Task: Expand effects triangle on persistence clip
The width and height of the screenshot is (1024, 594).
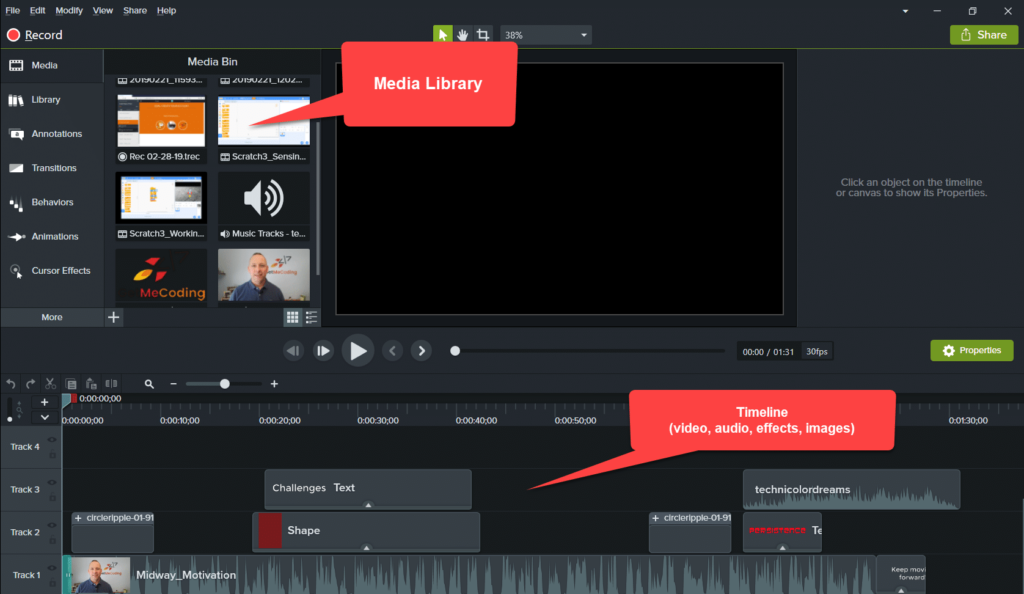Action: tap(782, 548)
